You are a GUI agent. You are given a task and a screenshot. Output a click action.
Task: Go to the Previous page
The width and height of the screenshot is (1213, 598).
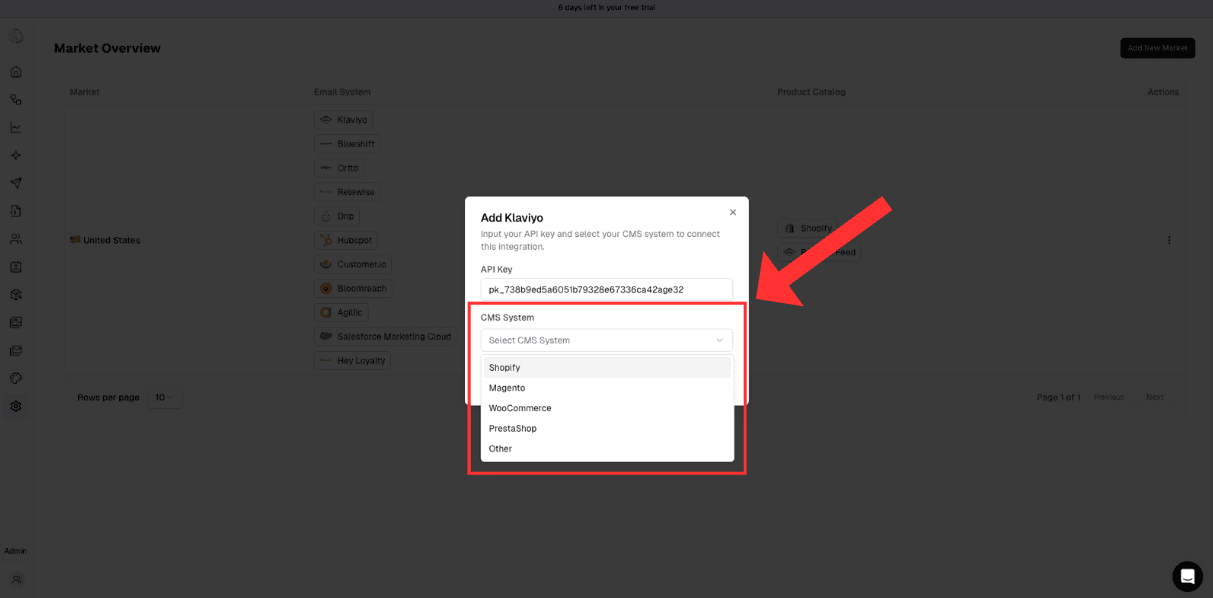(1109, 397)
